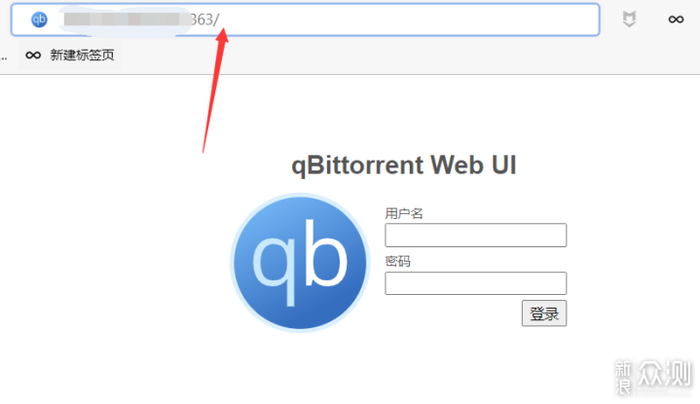Click the 363/ port text in the URL

[205, 20]
